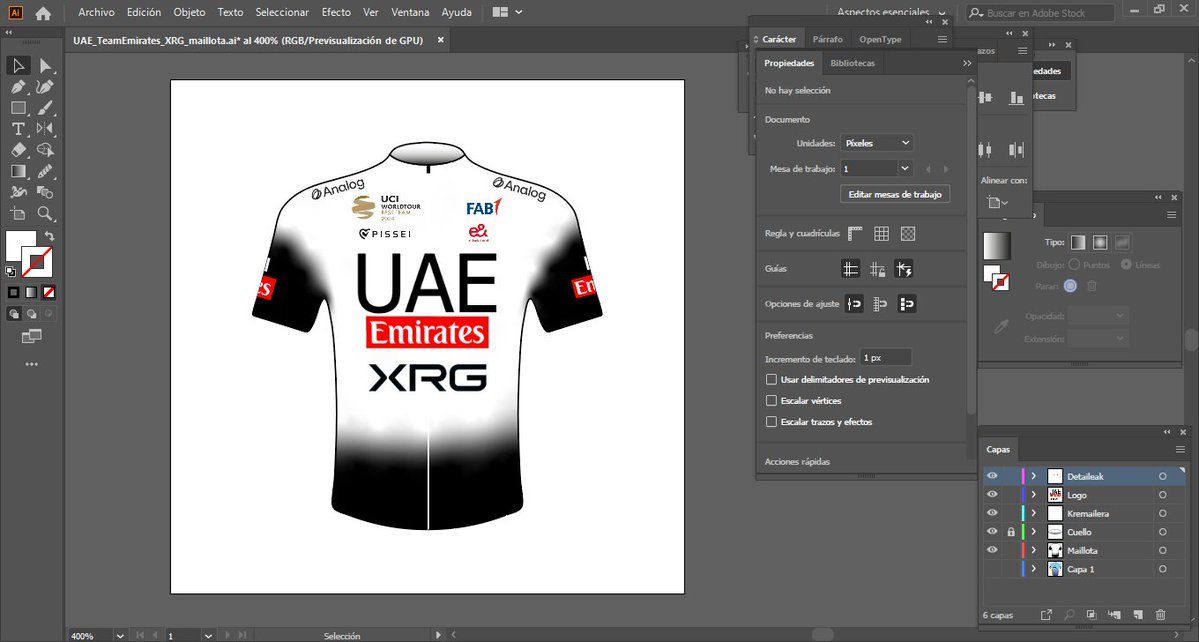The height and width of the screenshot is (642, 1199).
Task: Create new layer in Capas panel
Action: tap(1138, 614)
